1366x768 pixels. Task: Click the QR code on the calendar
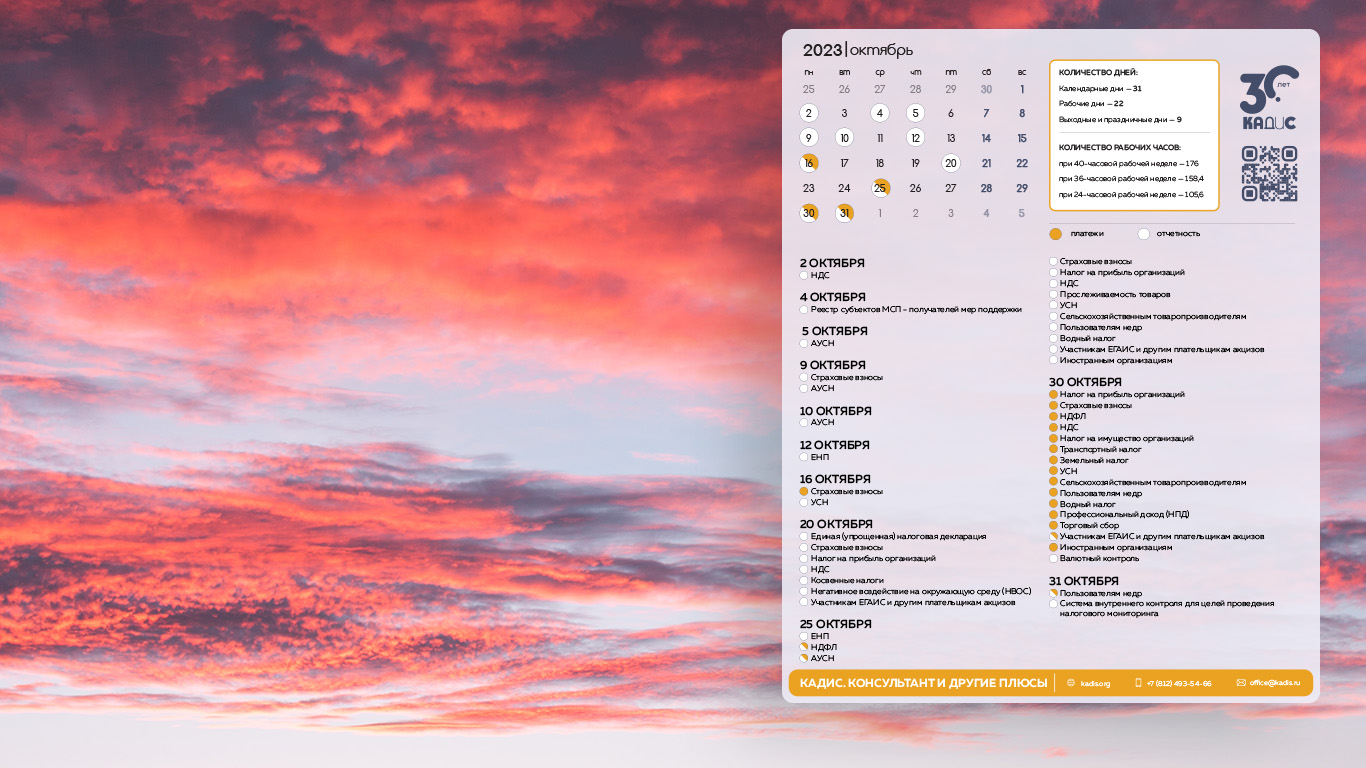[x=1269, y=174]
